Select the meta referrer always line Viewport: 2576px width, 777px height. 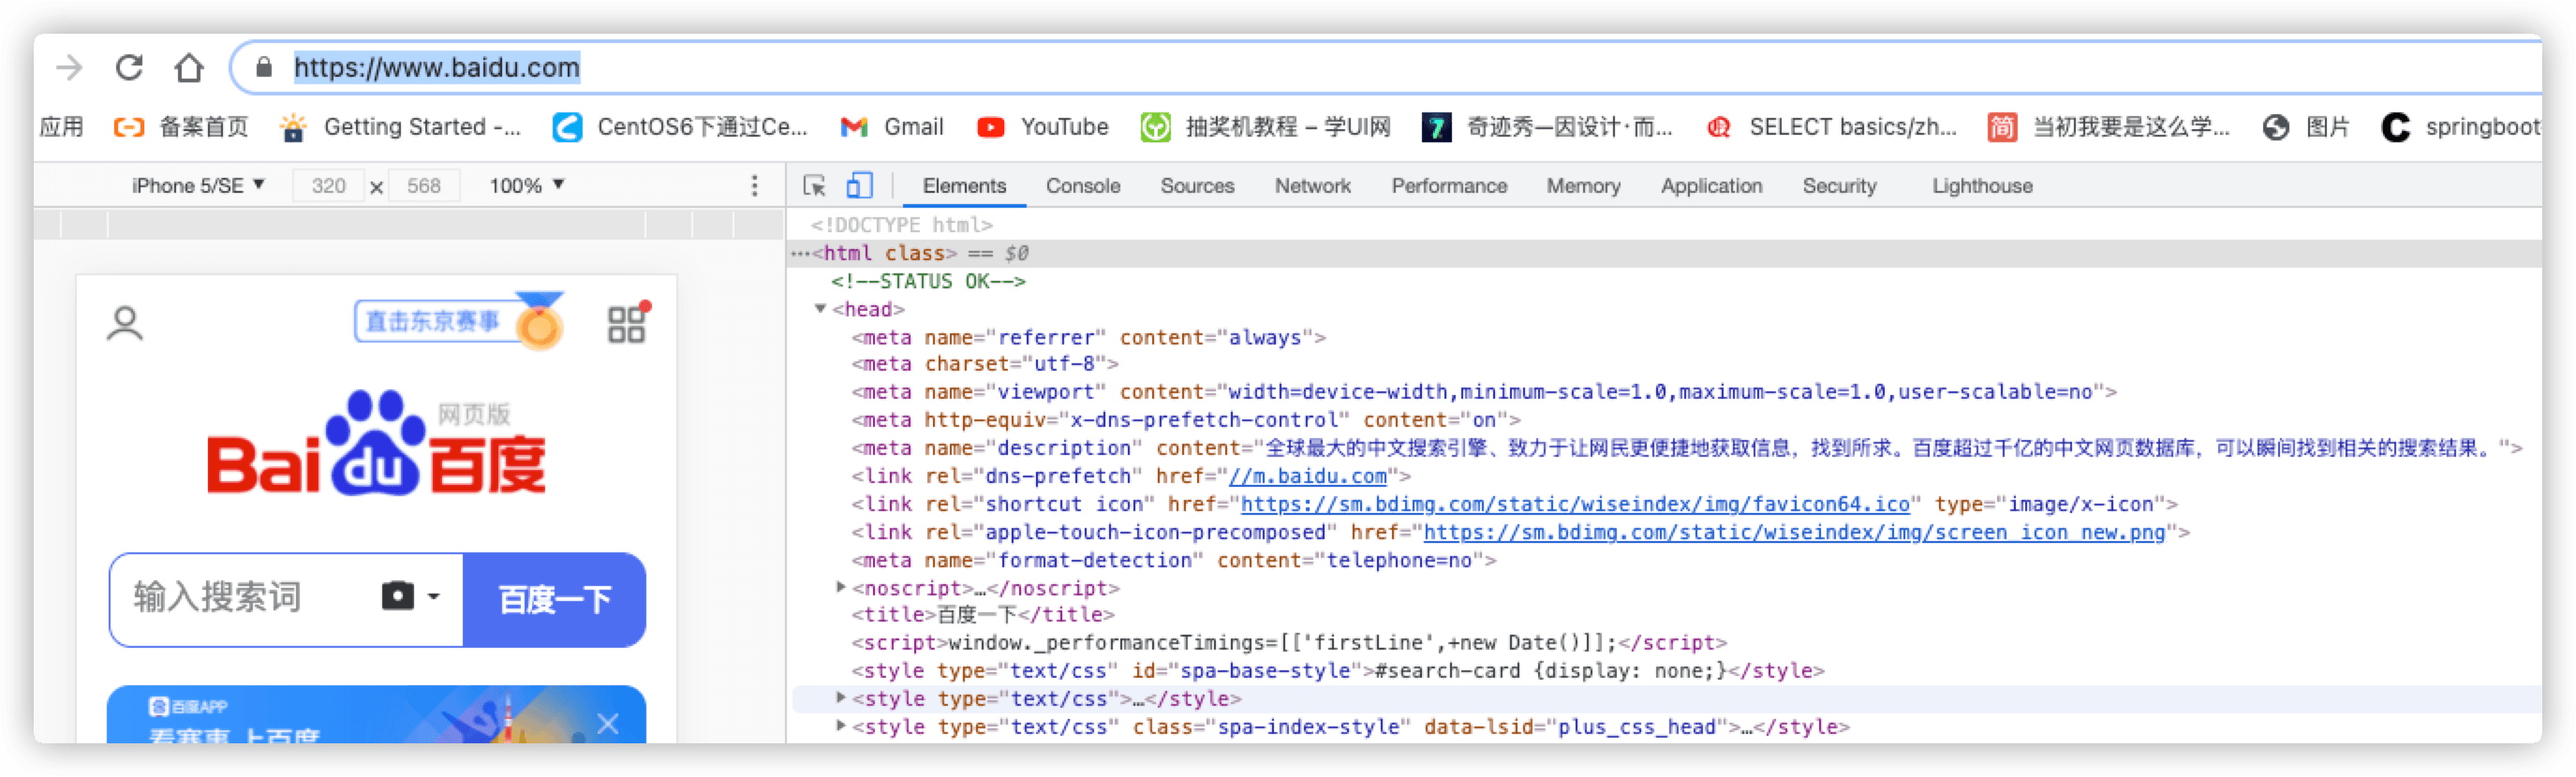[x=1088, y=337]
